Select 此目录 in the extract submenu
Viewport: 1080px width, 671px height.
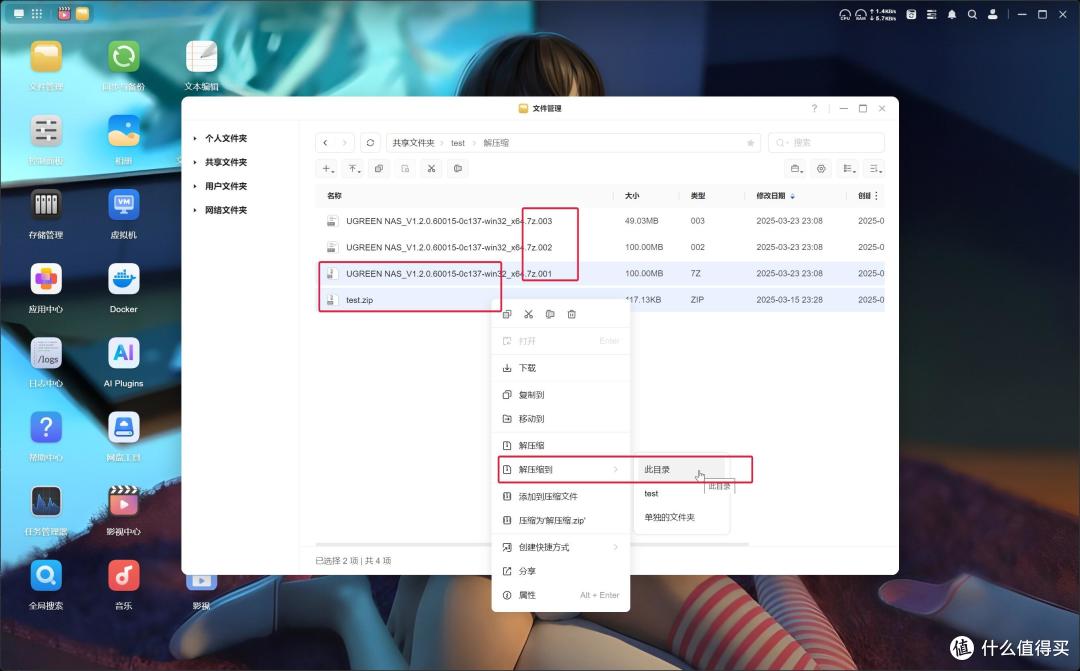(681, 470)
